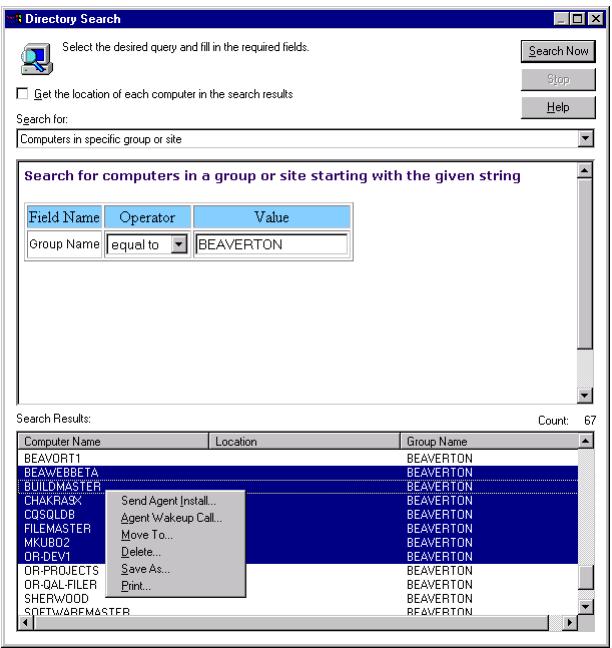Click the Location column header

(x=304, y=441)
